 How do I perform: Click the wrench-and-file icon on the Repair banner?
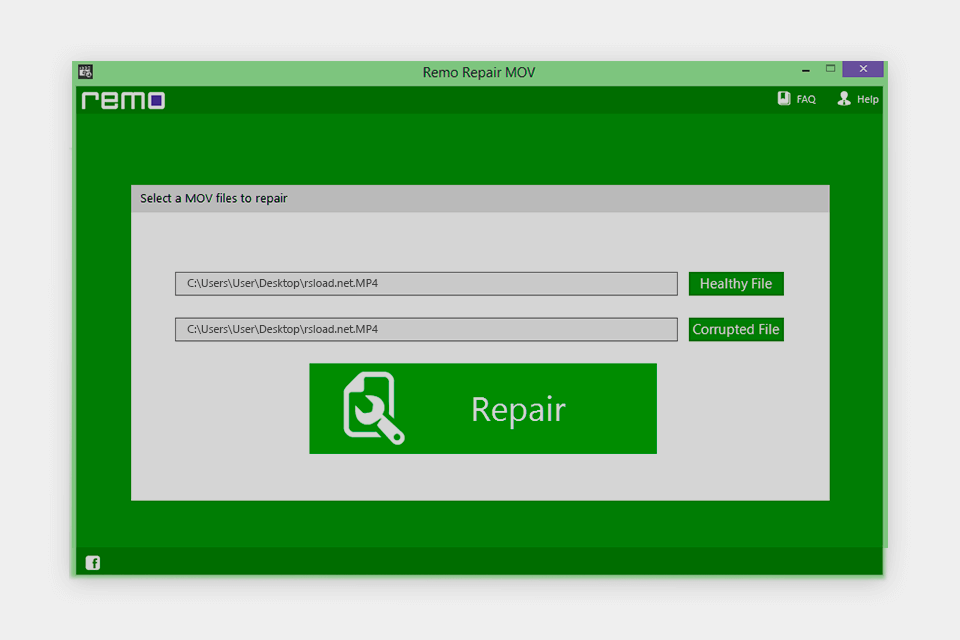(x=370, y=407)
